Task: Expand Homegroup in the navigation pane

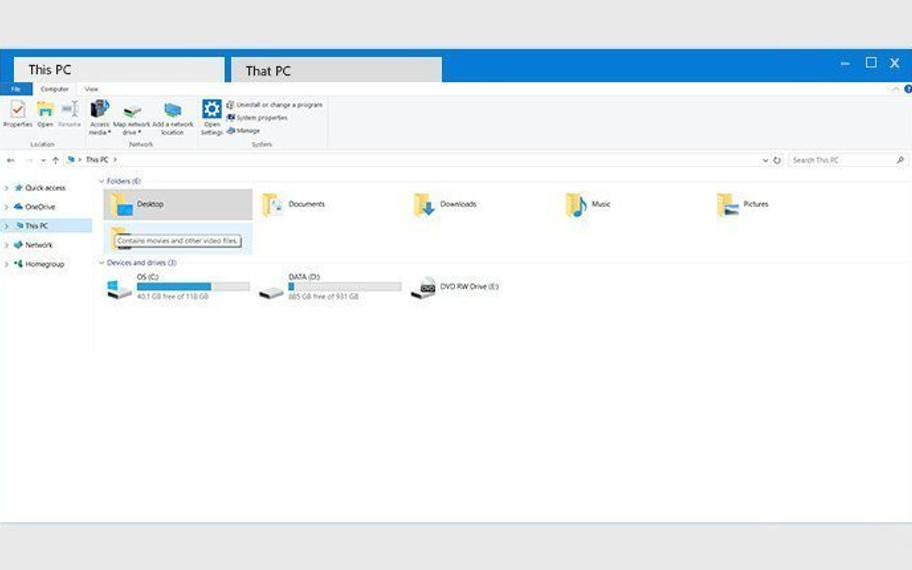Action: click(x=6, y=264)
